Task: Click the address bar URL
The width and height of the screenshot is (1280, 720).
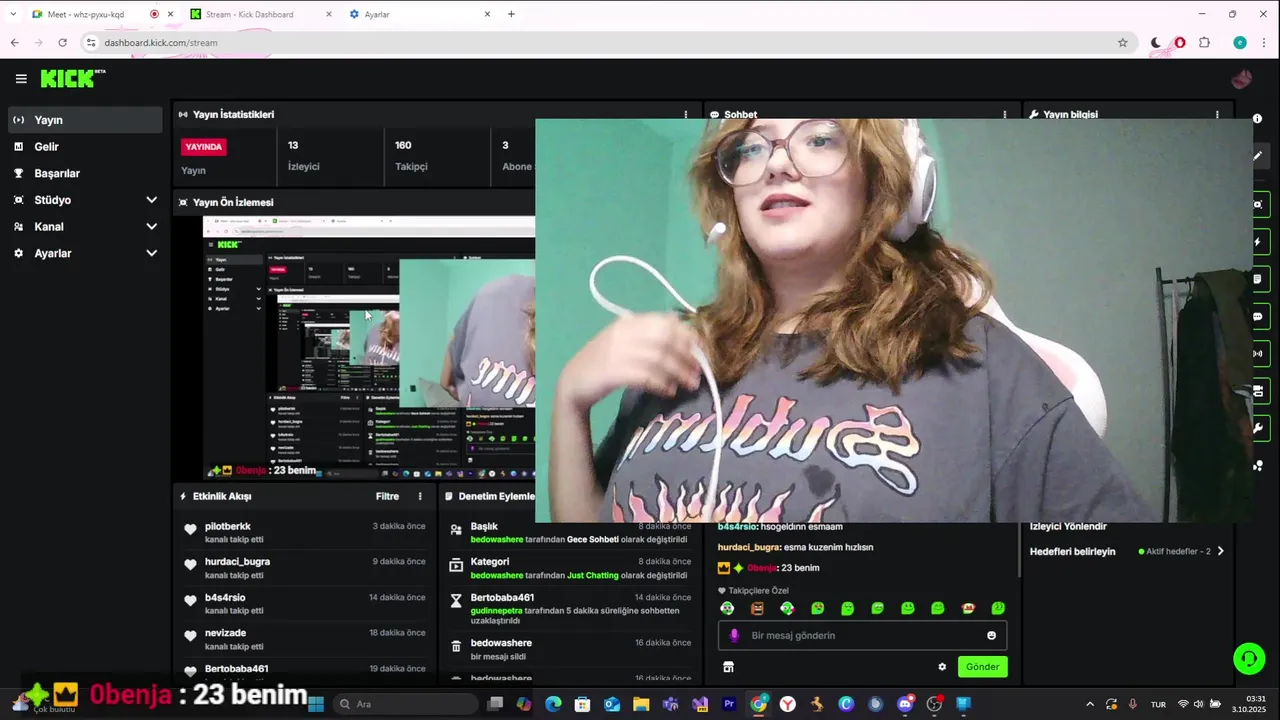Action: point(161,43)
